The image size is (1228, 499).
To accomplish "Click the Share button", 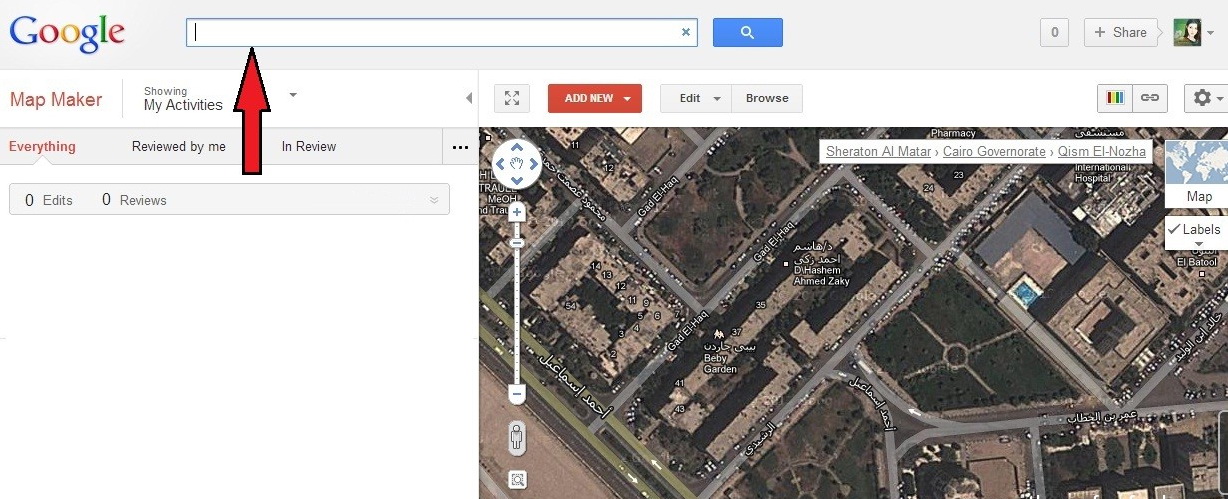I will coord(1120,32).
